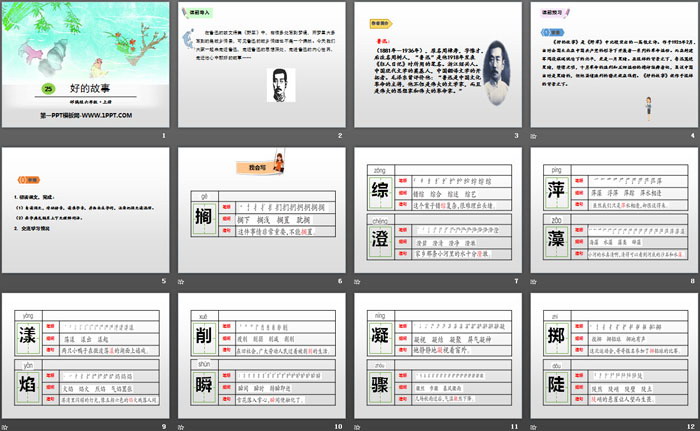Click the animation star icon under slide 10
Image resolution: width=700 pixels, height=431 pixels.
point(184,425)
